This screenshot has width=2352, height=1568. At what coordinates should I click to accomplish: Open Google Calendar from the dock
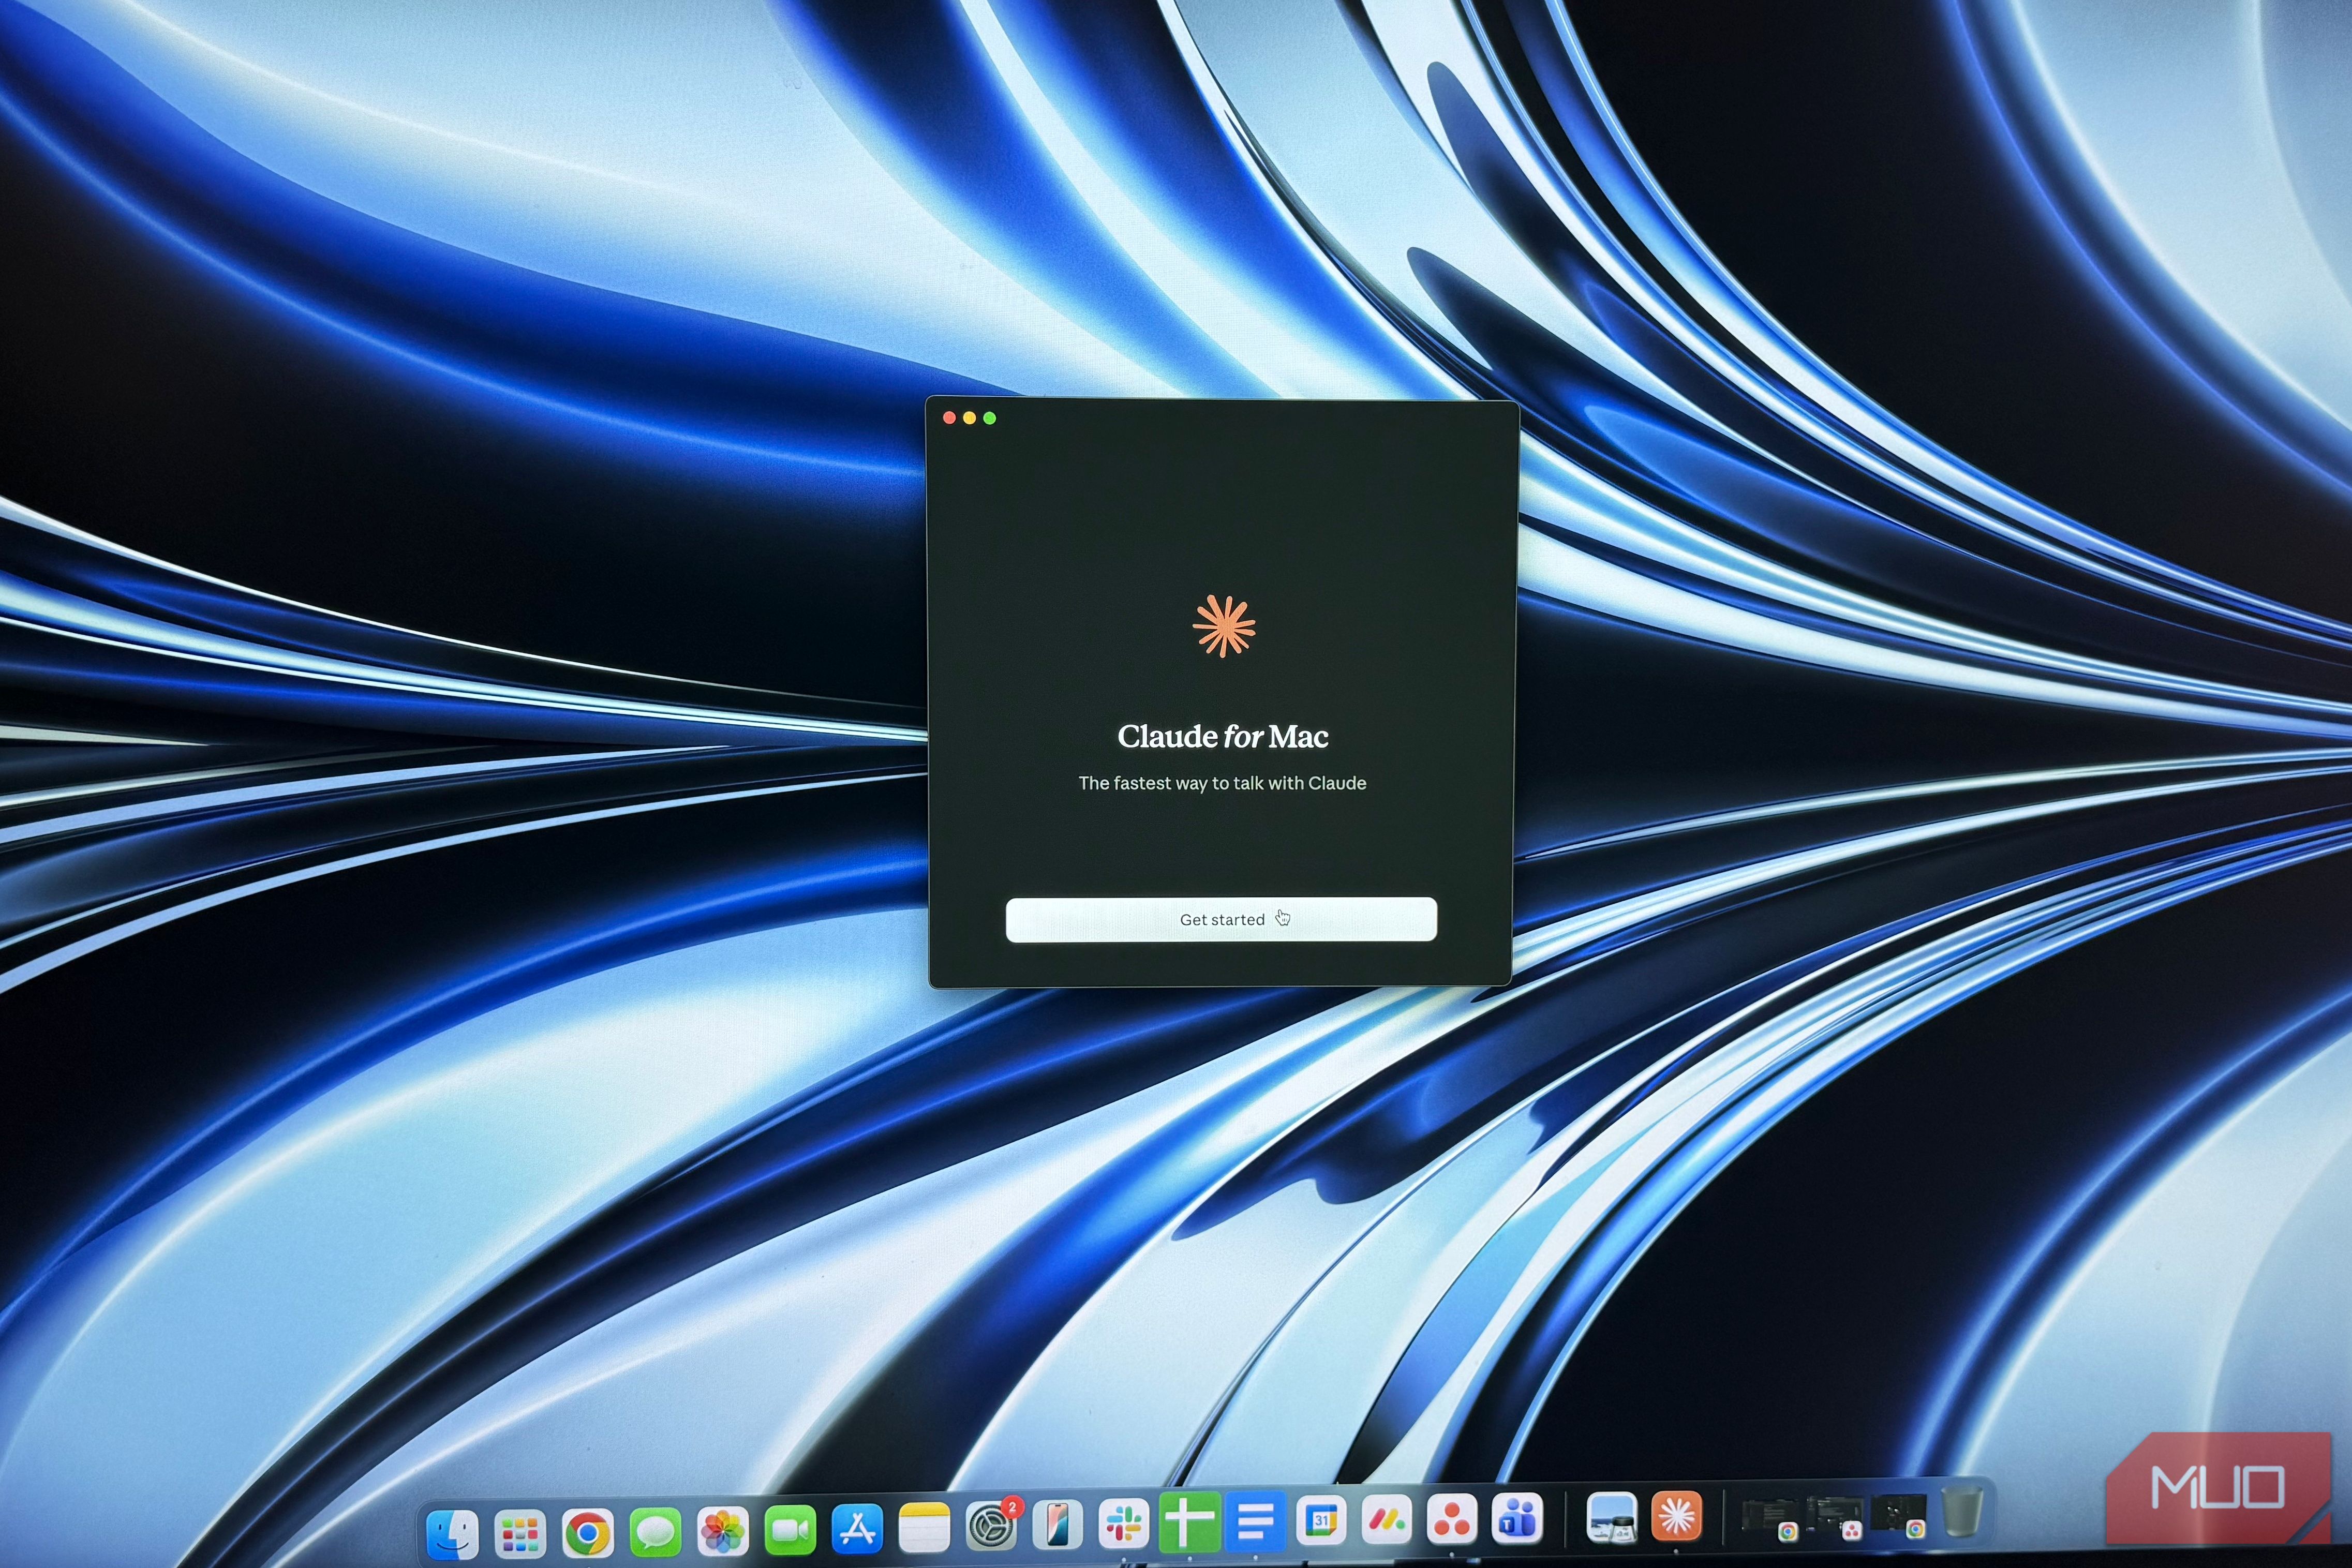1321,1521
